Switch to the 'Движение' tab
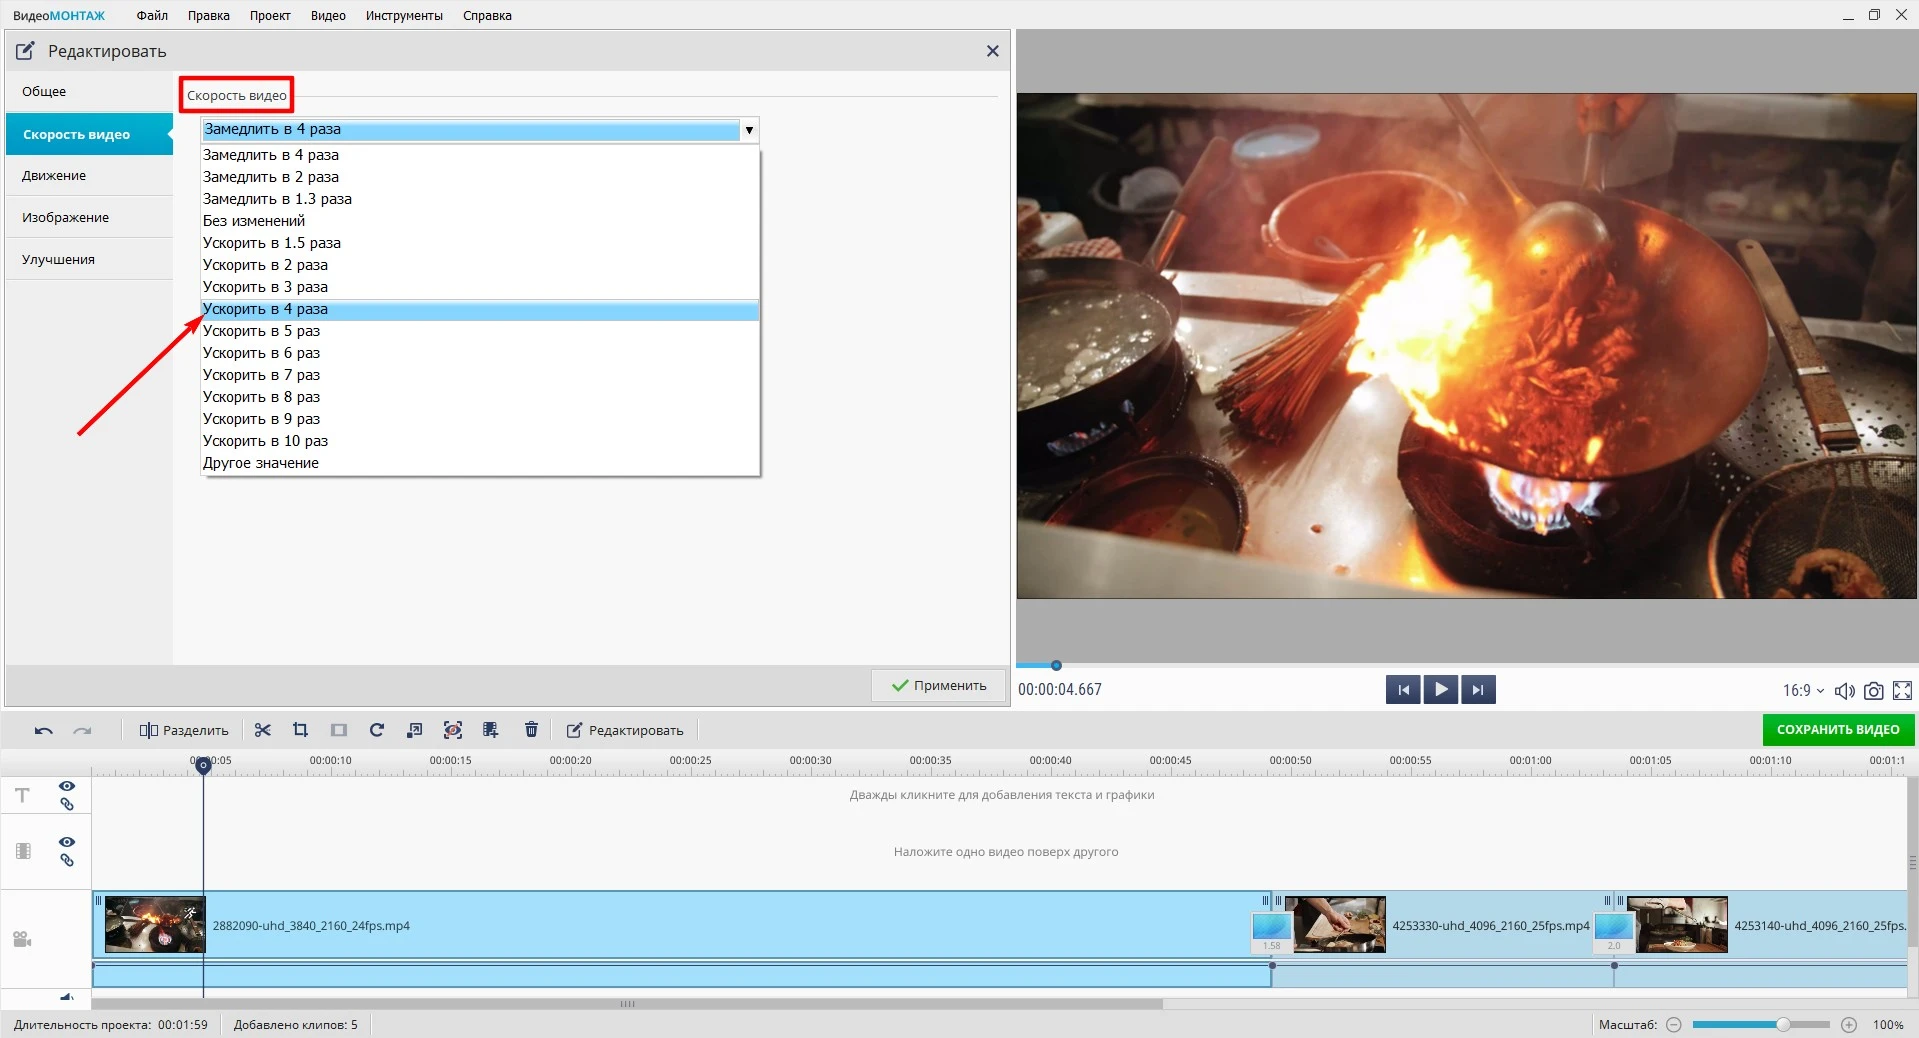Viewport: 1919px width, 1038px height. click(x=54, y=175)
